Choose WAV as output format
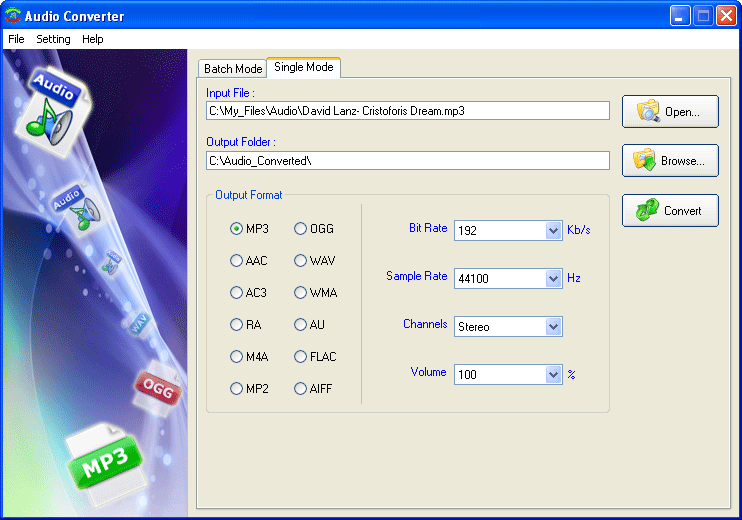This screenshot has height=520, width=742. click(x=300, y=261)
